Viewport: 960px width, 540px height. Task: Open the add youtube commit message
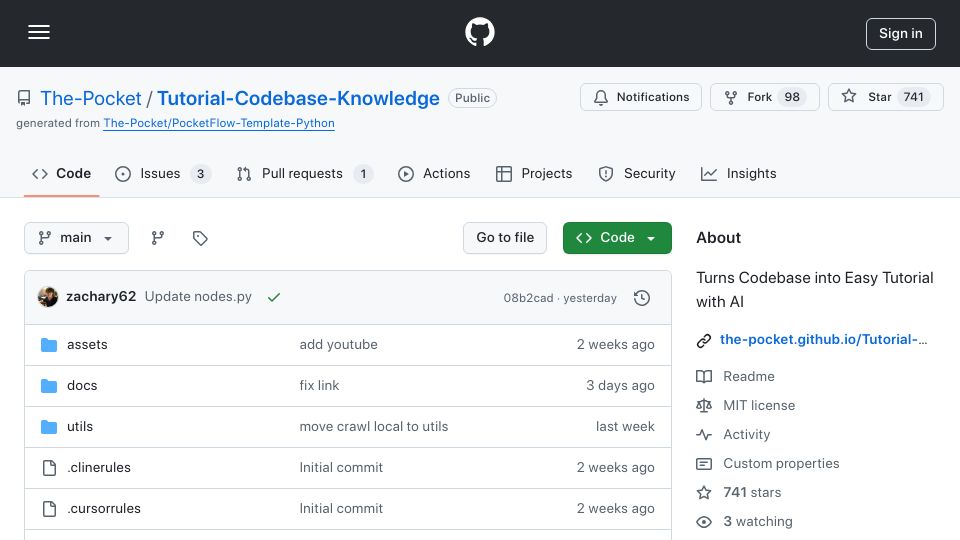tap(339, 345)
